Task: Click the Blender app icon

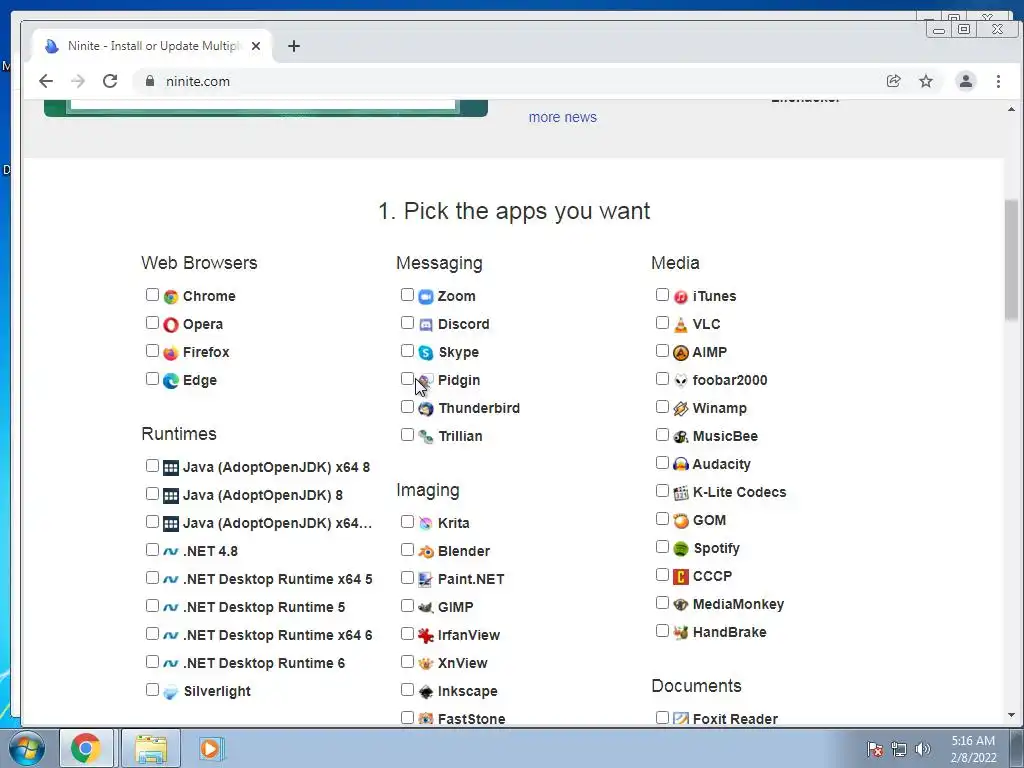Action: click(426, 552)
